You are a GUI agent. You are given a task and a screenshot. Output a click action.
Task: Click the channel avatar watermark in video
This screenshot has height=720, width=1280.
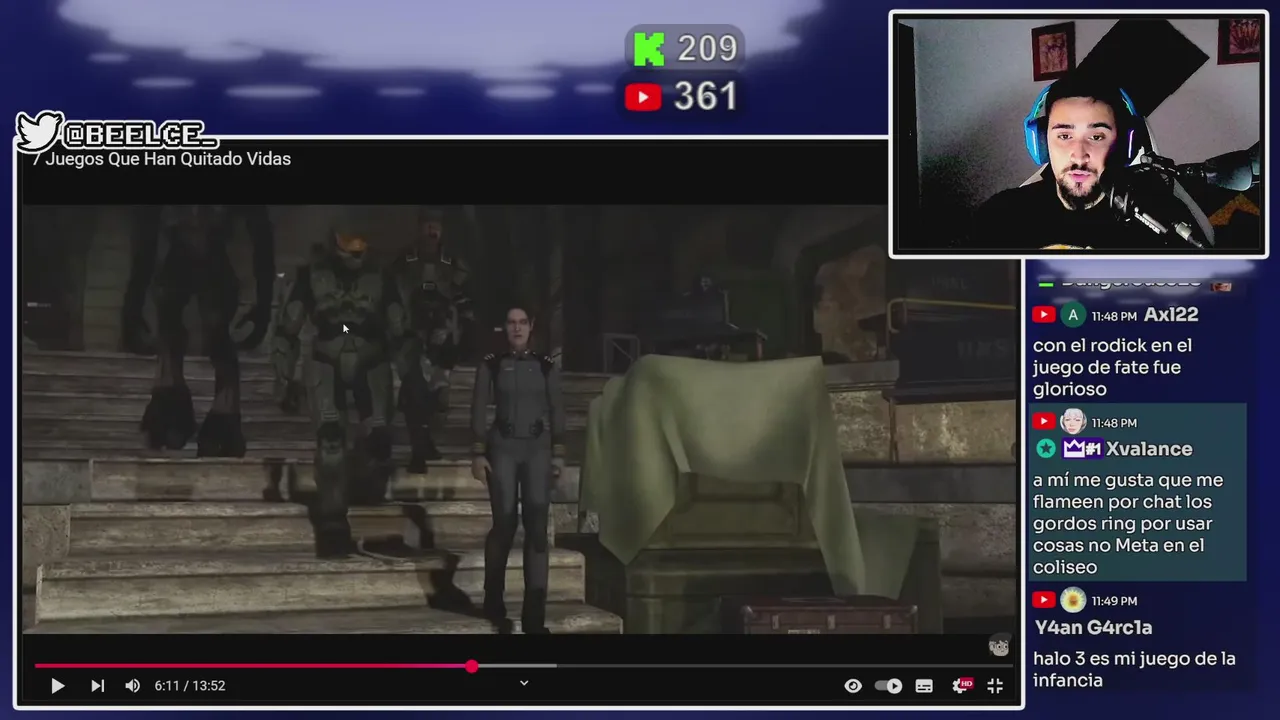pyautogui.click(x=999, y=646)
